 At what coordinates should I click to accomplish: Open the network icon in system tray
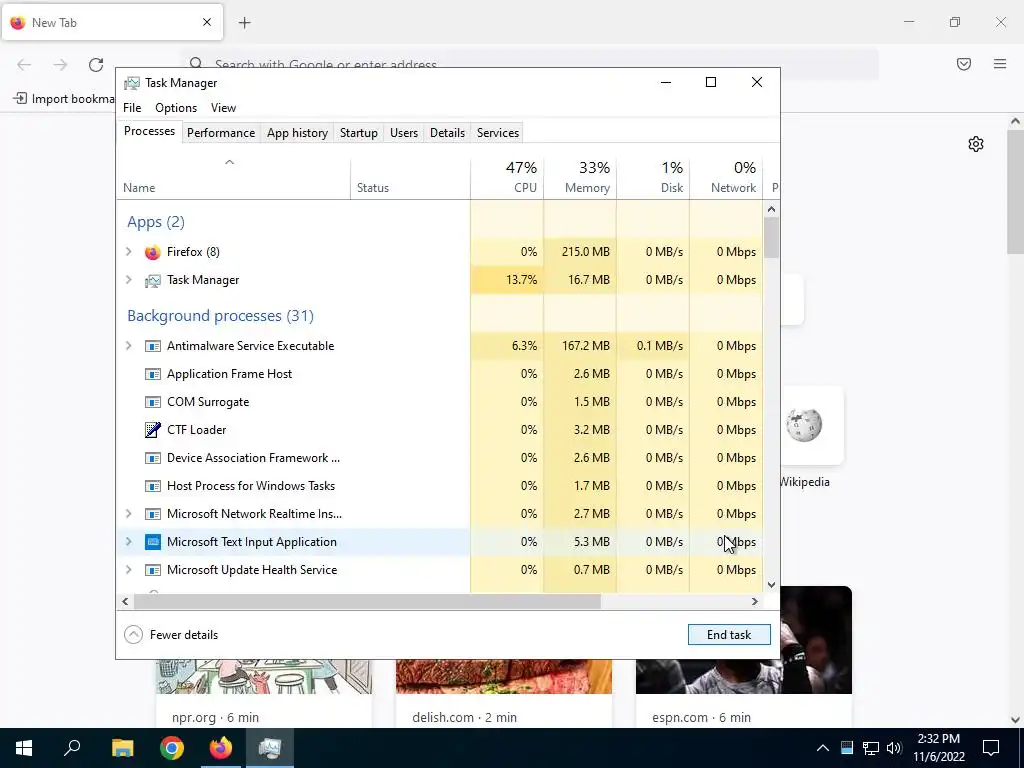[x=871, y=748]
